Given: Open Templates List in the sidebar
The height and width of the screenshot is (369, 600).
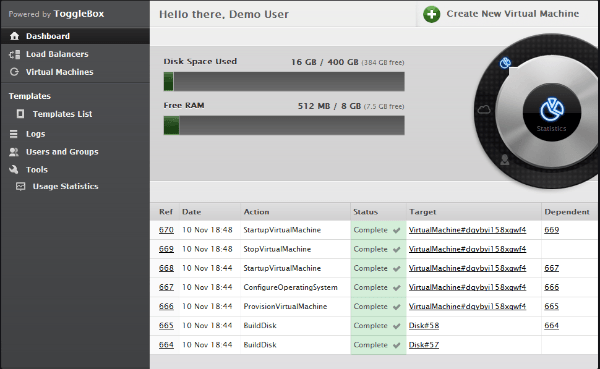Looking at the screenshot, I should (x=62, y=114).
